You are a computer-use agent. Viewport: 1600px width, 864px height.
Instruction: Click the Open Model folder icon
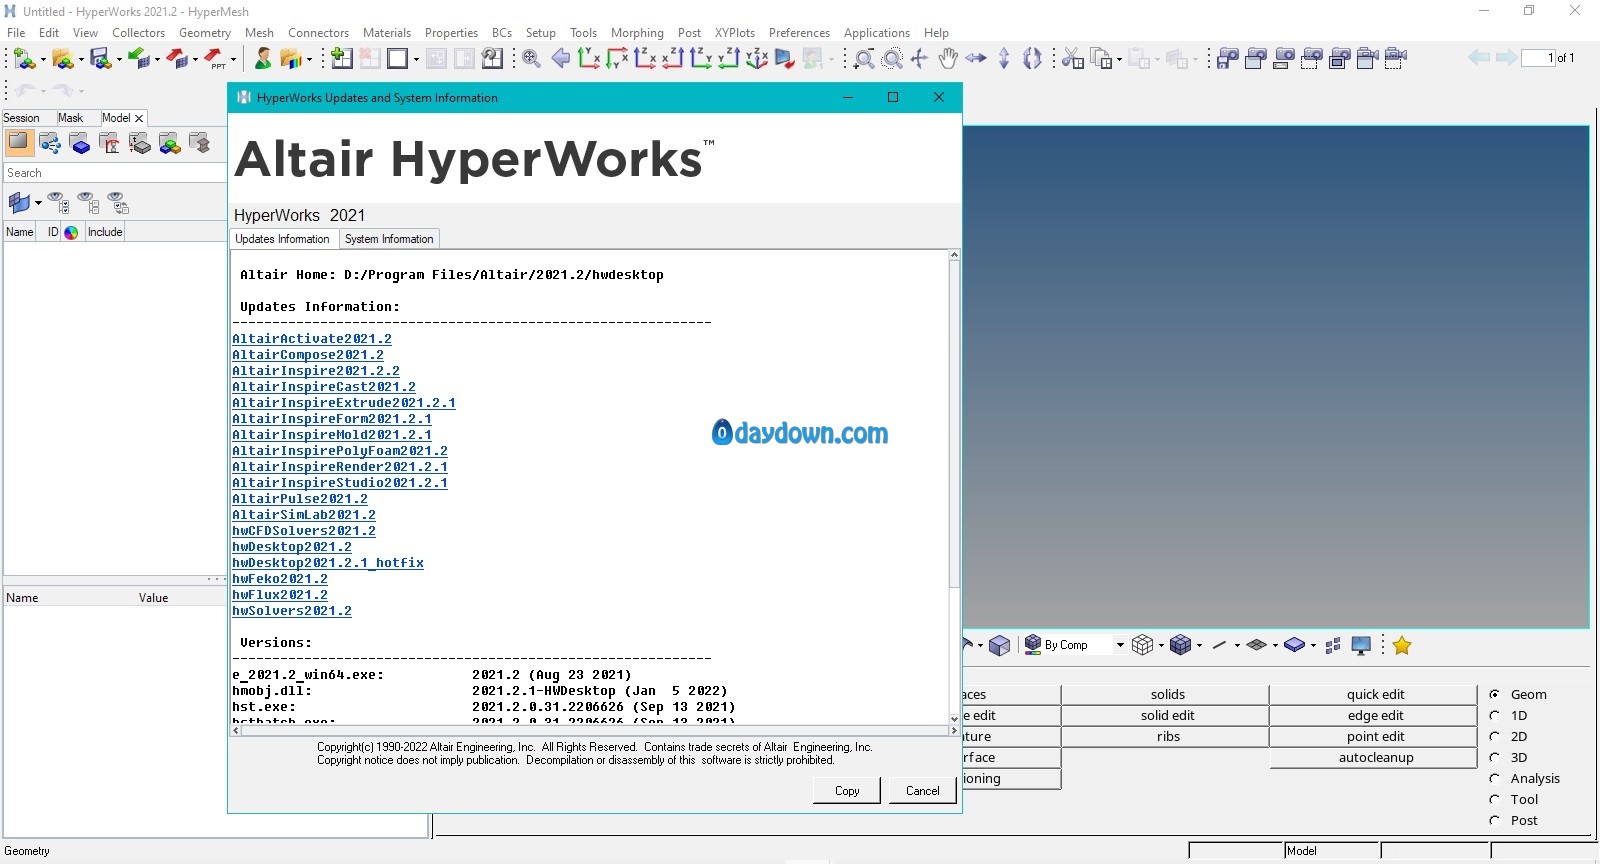pyautogui.click(x=62, y=59)
